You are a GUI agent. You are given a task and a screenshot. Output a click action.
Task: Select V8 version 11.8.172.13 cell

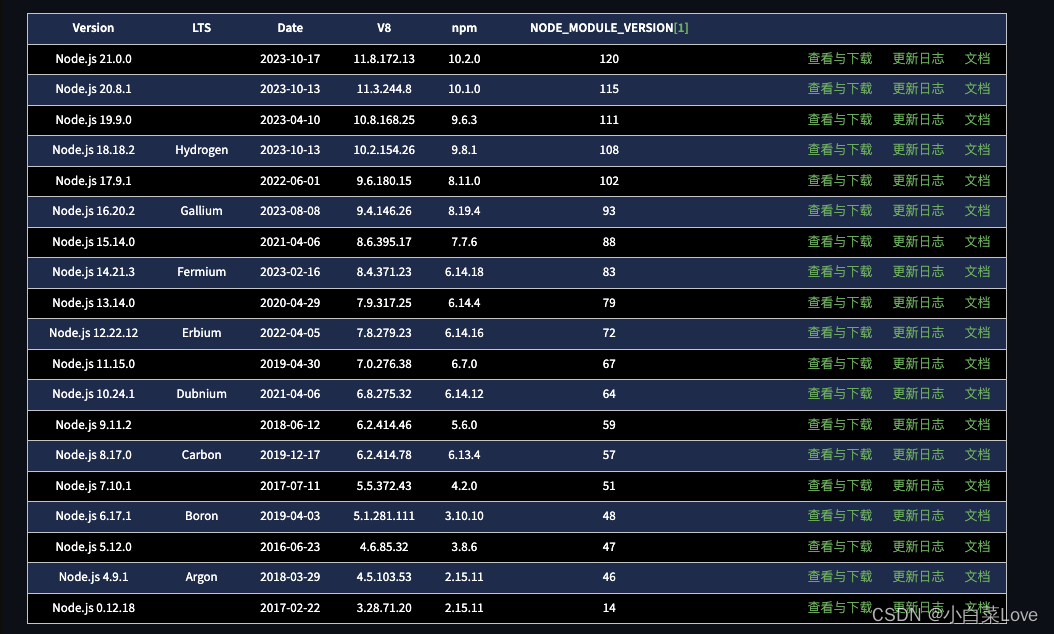[384, 58]
